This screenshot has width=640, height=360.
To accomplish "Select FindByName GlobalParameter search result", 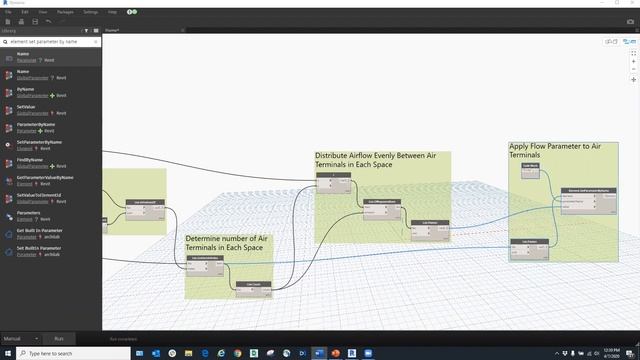I will point(51,163).
